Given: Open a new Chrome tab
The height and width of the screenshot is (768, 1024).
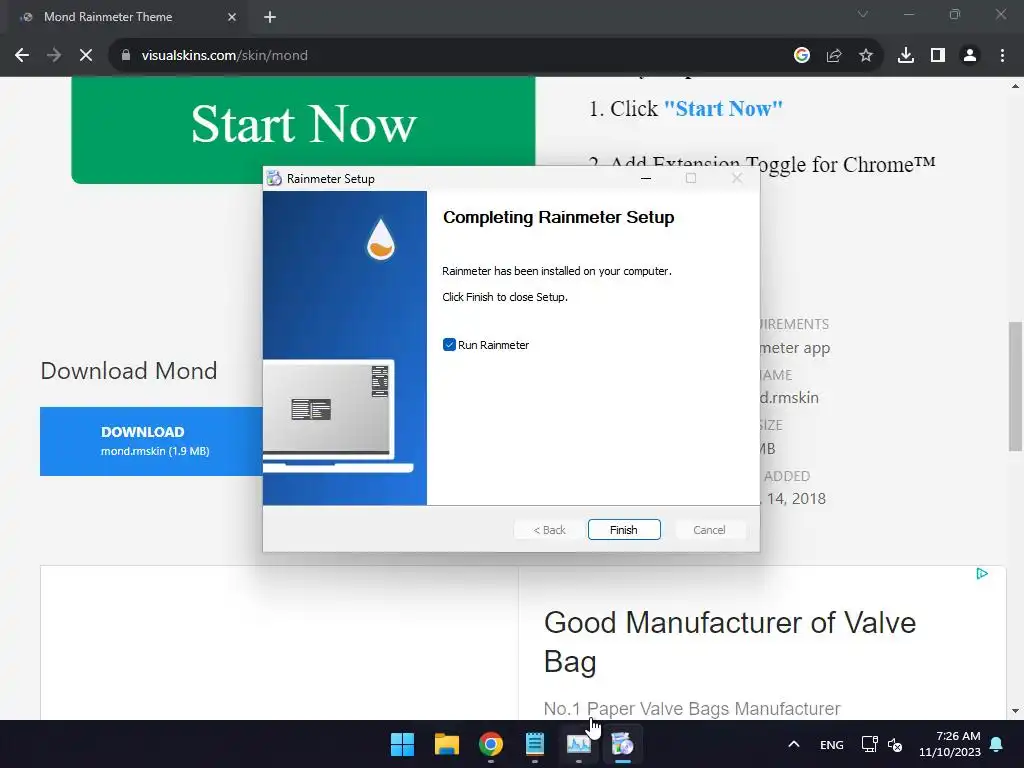Looking at the screenshot, I should pos(270,17).
